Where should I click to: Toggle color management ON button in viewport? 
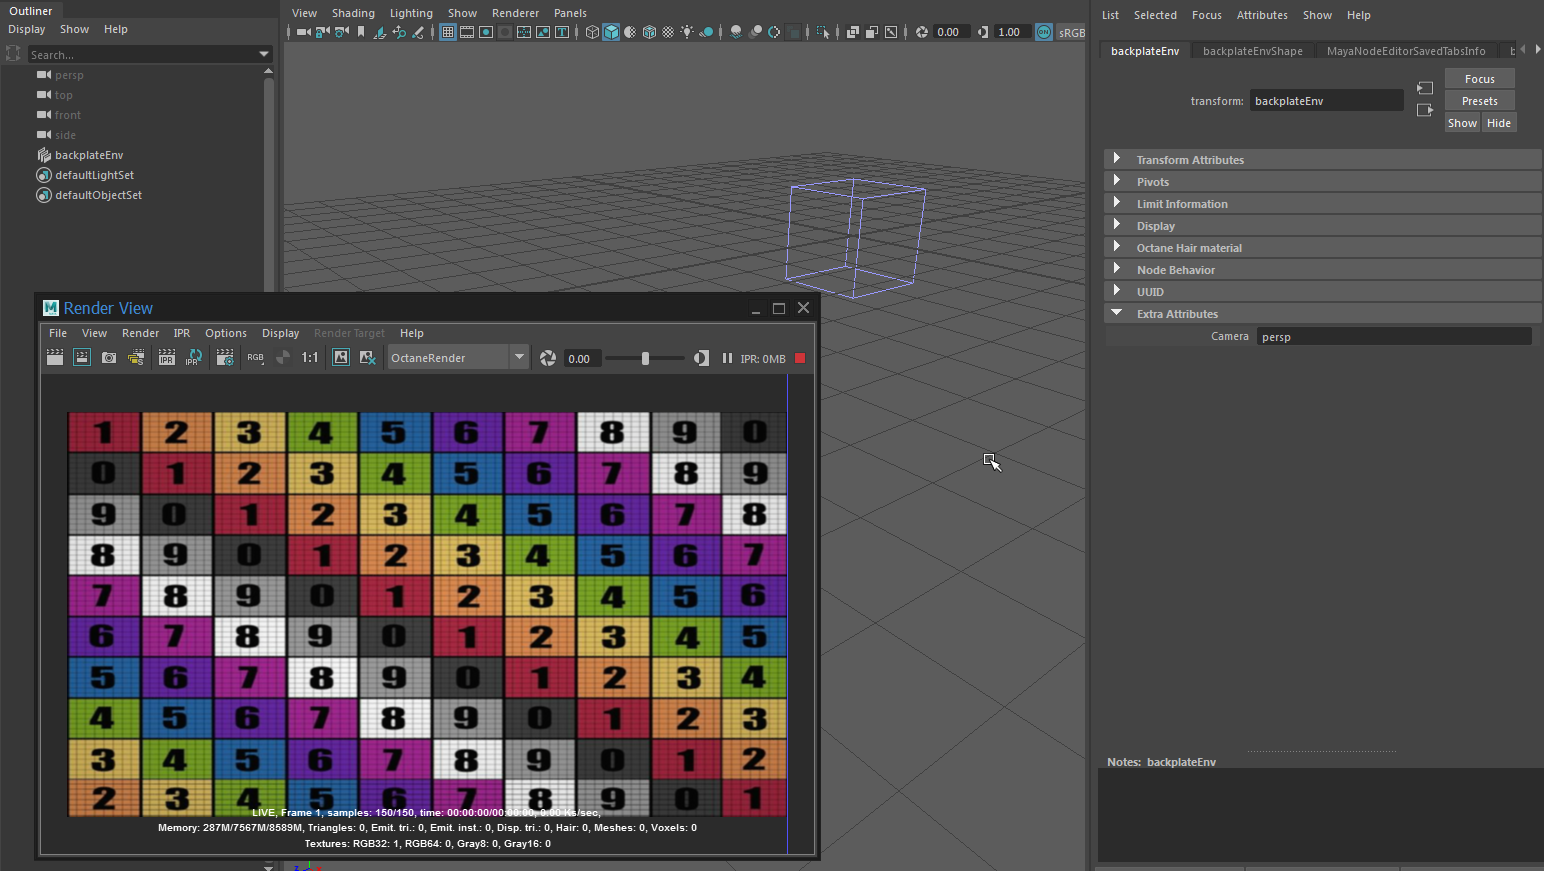[1043, 32]
